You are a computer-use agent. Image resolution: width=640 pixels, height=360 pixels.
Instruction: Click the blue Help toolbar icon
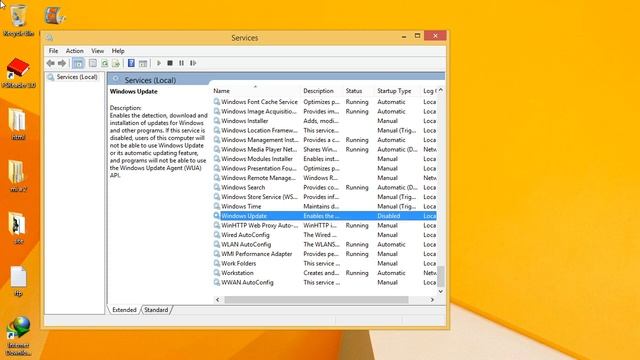point(131,63)
